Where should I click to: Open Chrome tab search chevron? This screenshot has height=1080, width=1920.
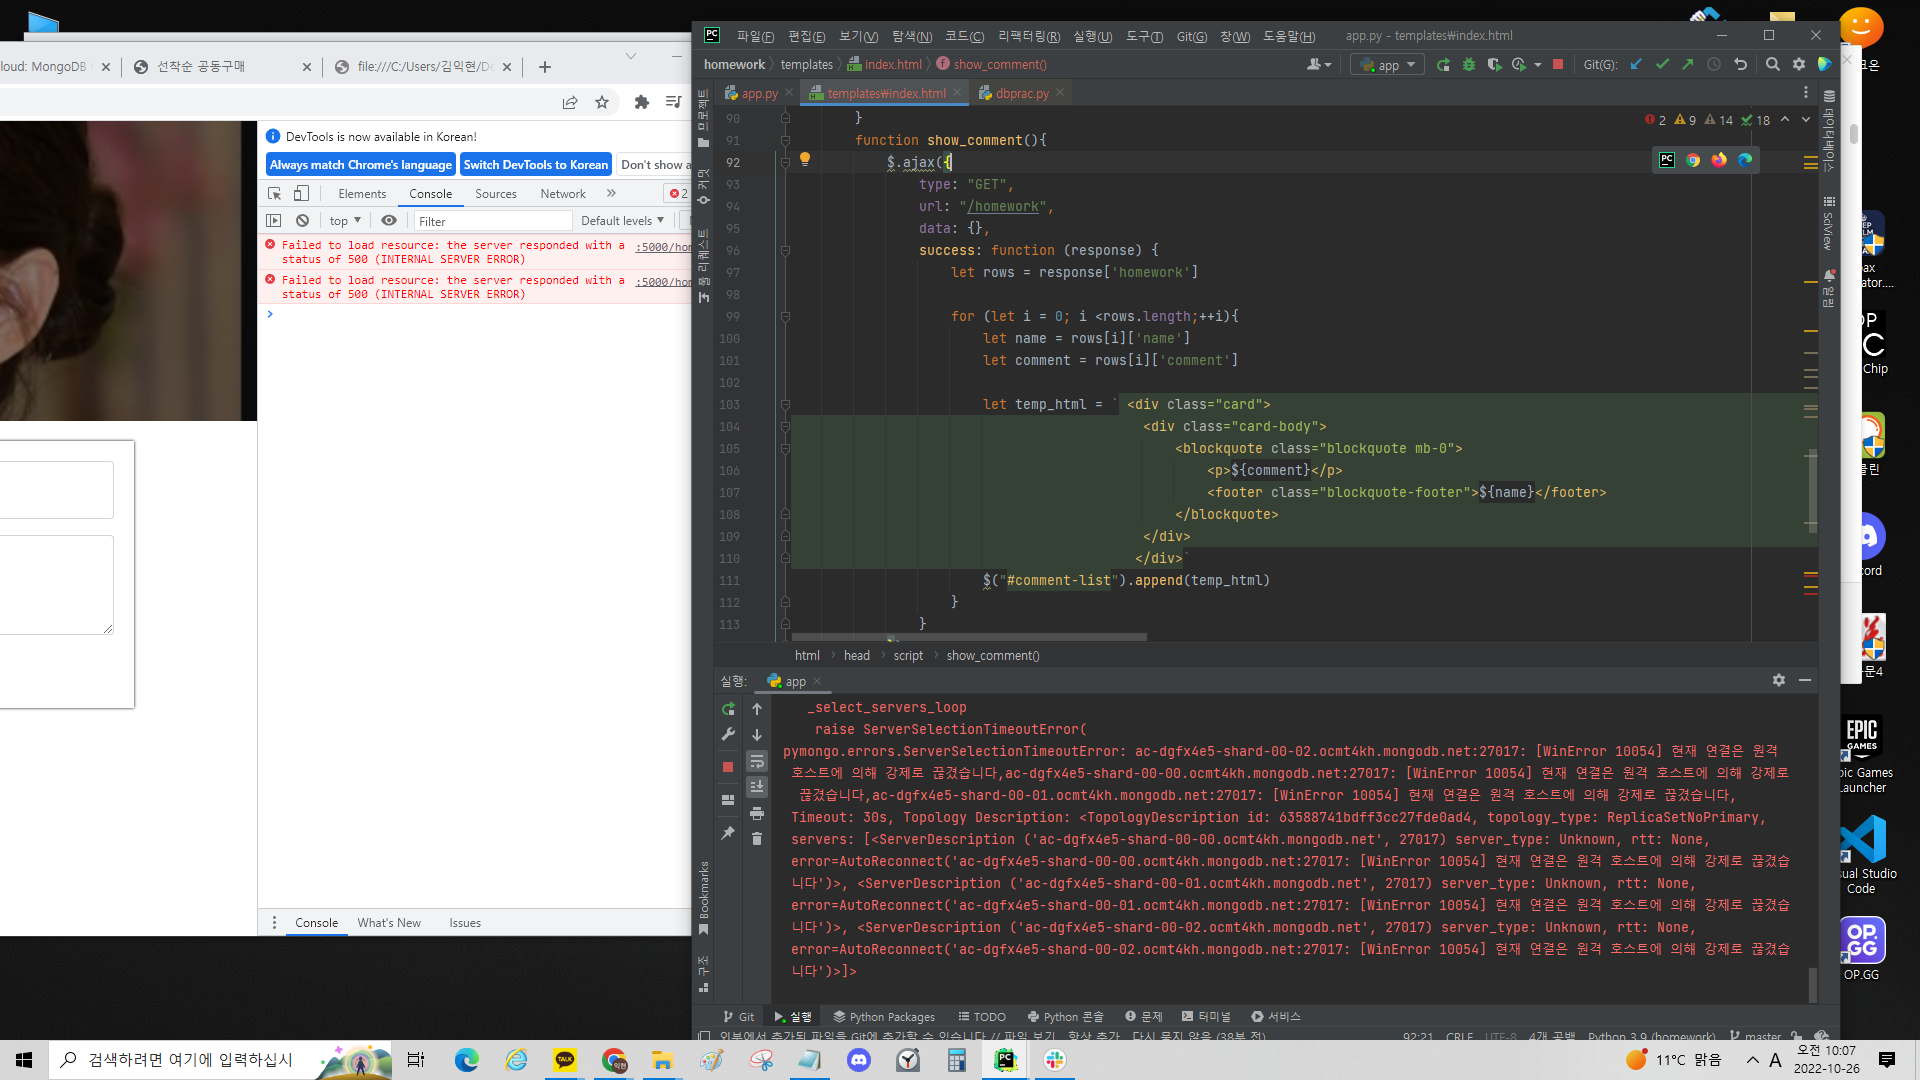point(631,56)
